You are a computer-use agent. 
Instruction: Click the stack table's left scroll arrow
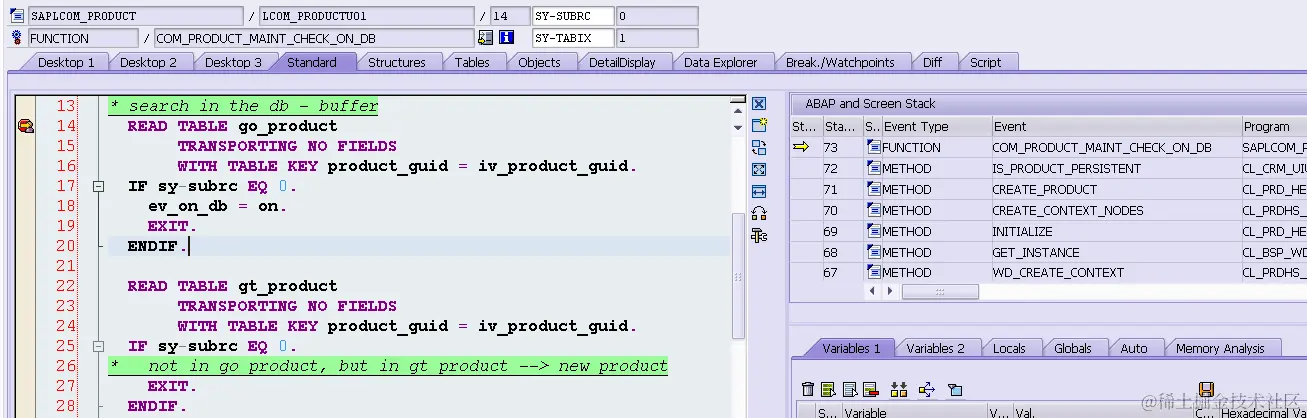pyautogui.click(x=873, y=291)
